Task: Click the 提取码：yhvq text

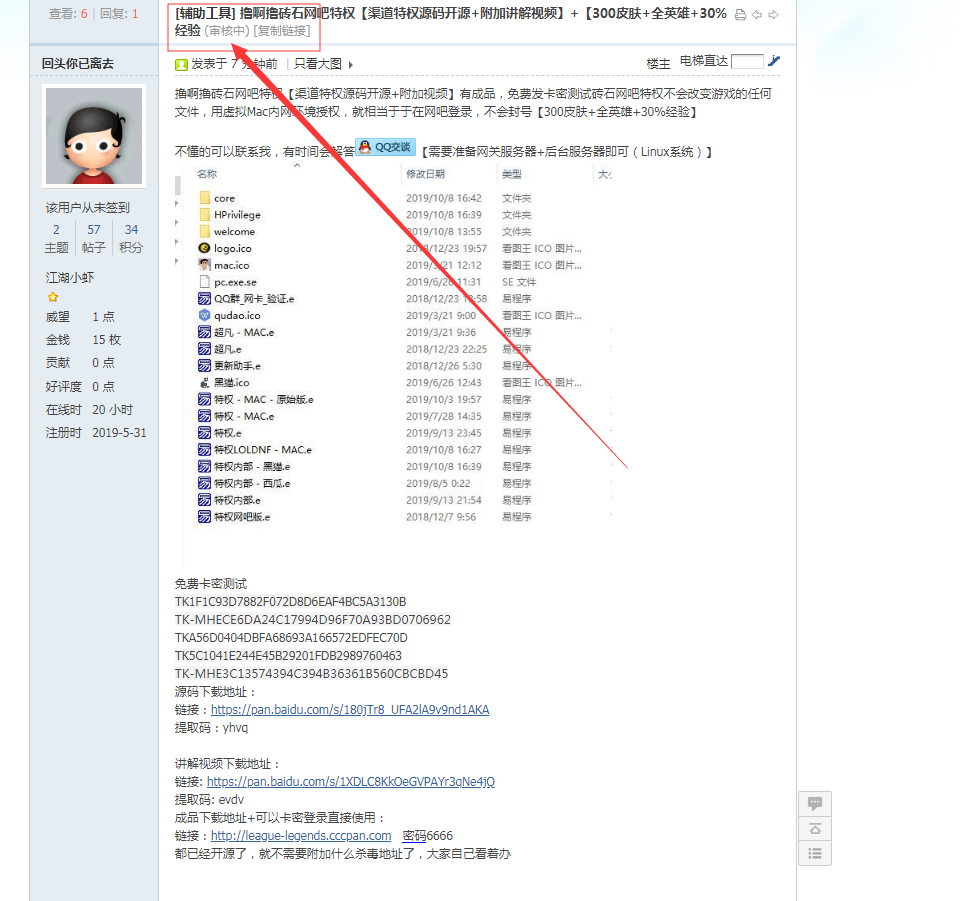Action: [x=211, y=728]
